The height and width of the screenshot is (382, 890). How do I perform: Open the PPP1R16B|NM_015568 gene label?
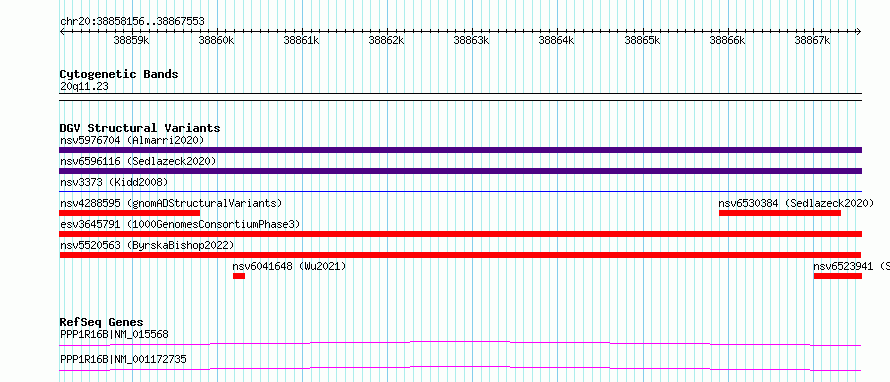[x=114, y=335]
